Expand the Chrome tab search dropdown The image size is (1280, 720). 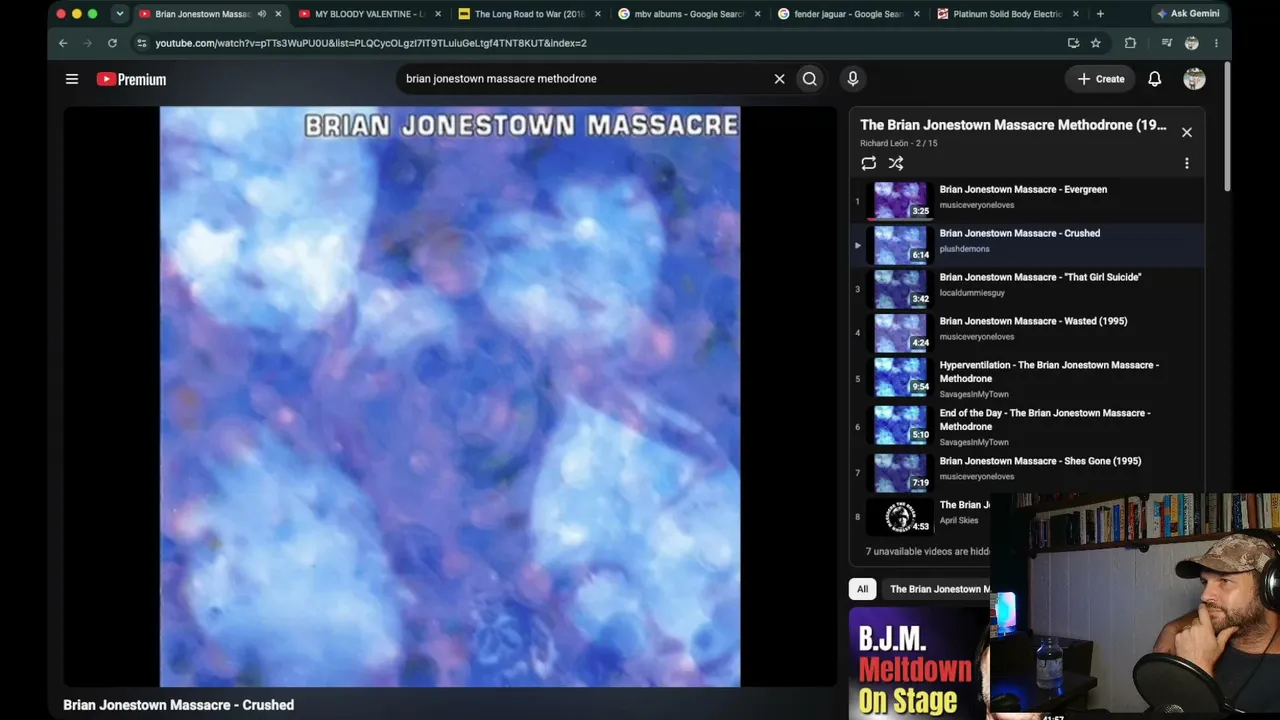[x=120, y=14]
